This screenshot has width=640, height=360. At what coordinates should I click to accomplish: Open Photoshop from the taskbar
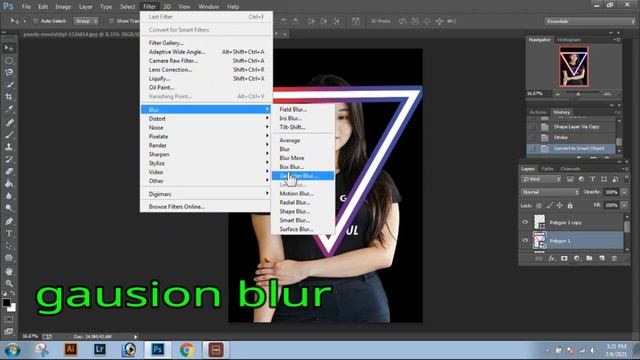[158, 349]
